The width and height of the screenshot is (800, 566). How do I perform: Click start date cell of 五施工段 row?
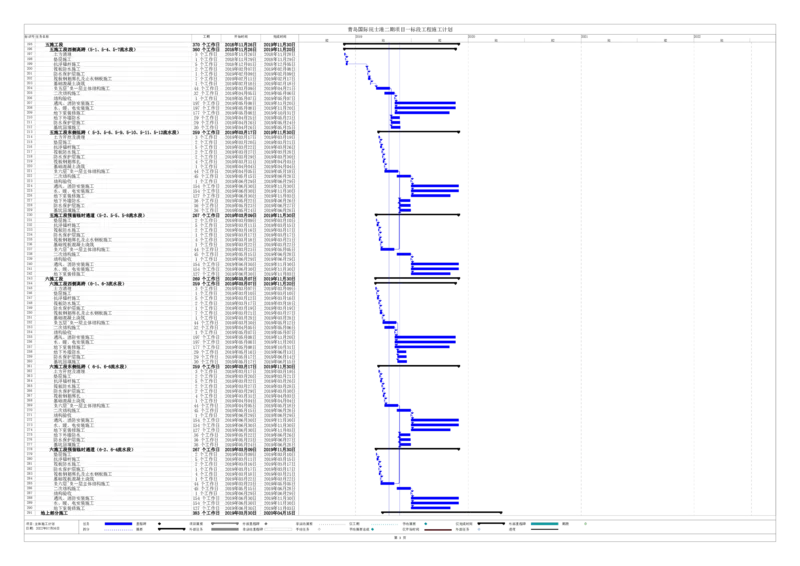pos(241,44)
